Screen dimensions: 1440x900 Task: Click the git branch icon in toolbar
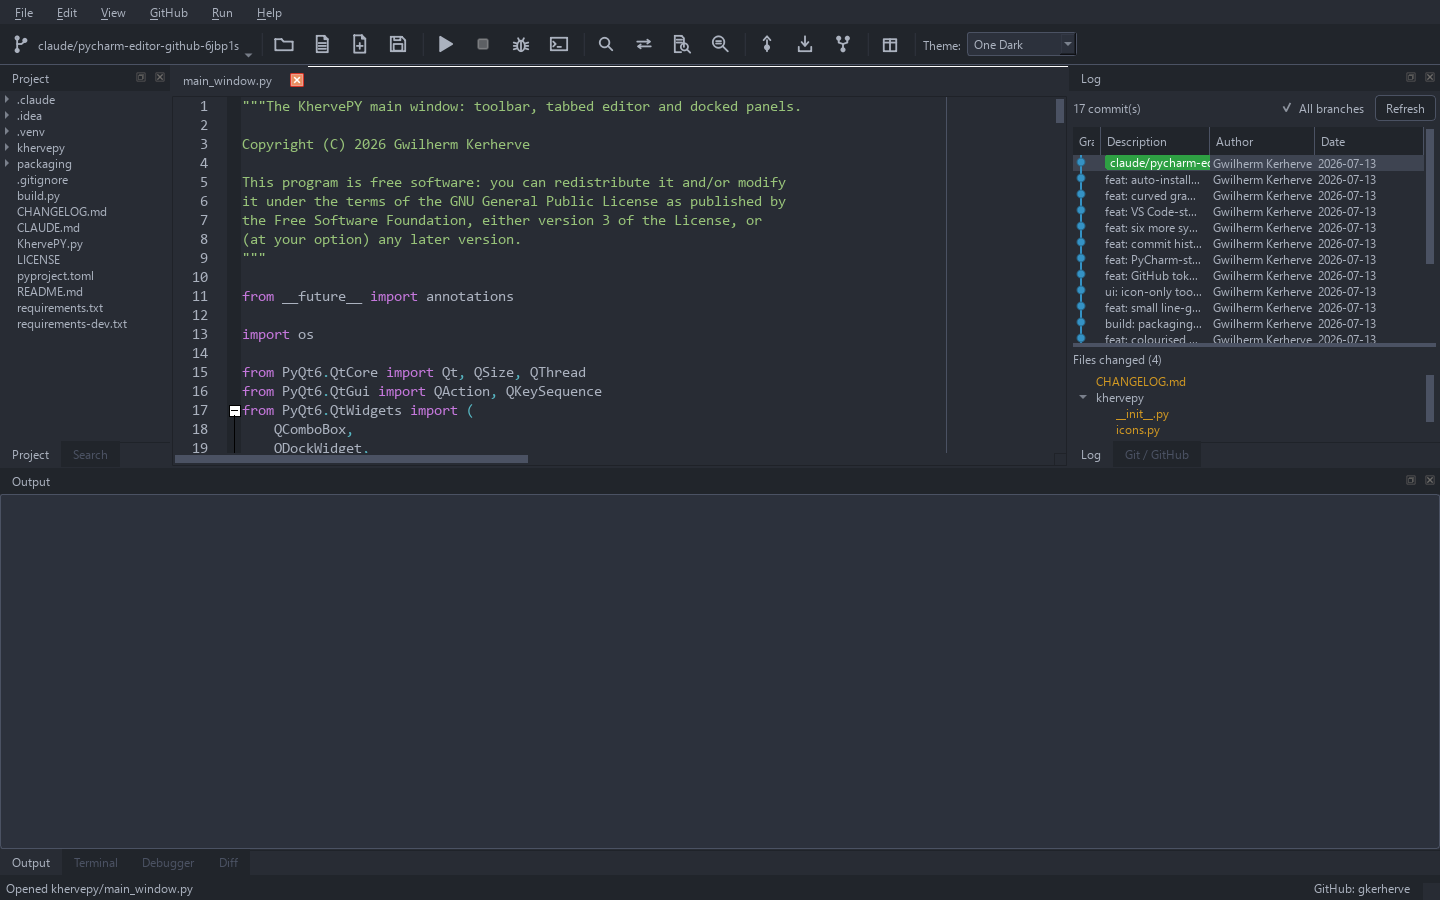(20, 44)
